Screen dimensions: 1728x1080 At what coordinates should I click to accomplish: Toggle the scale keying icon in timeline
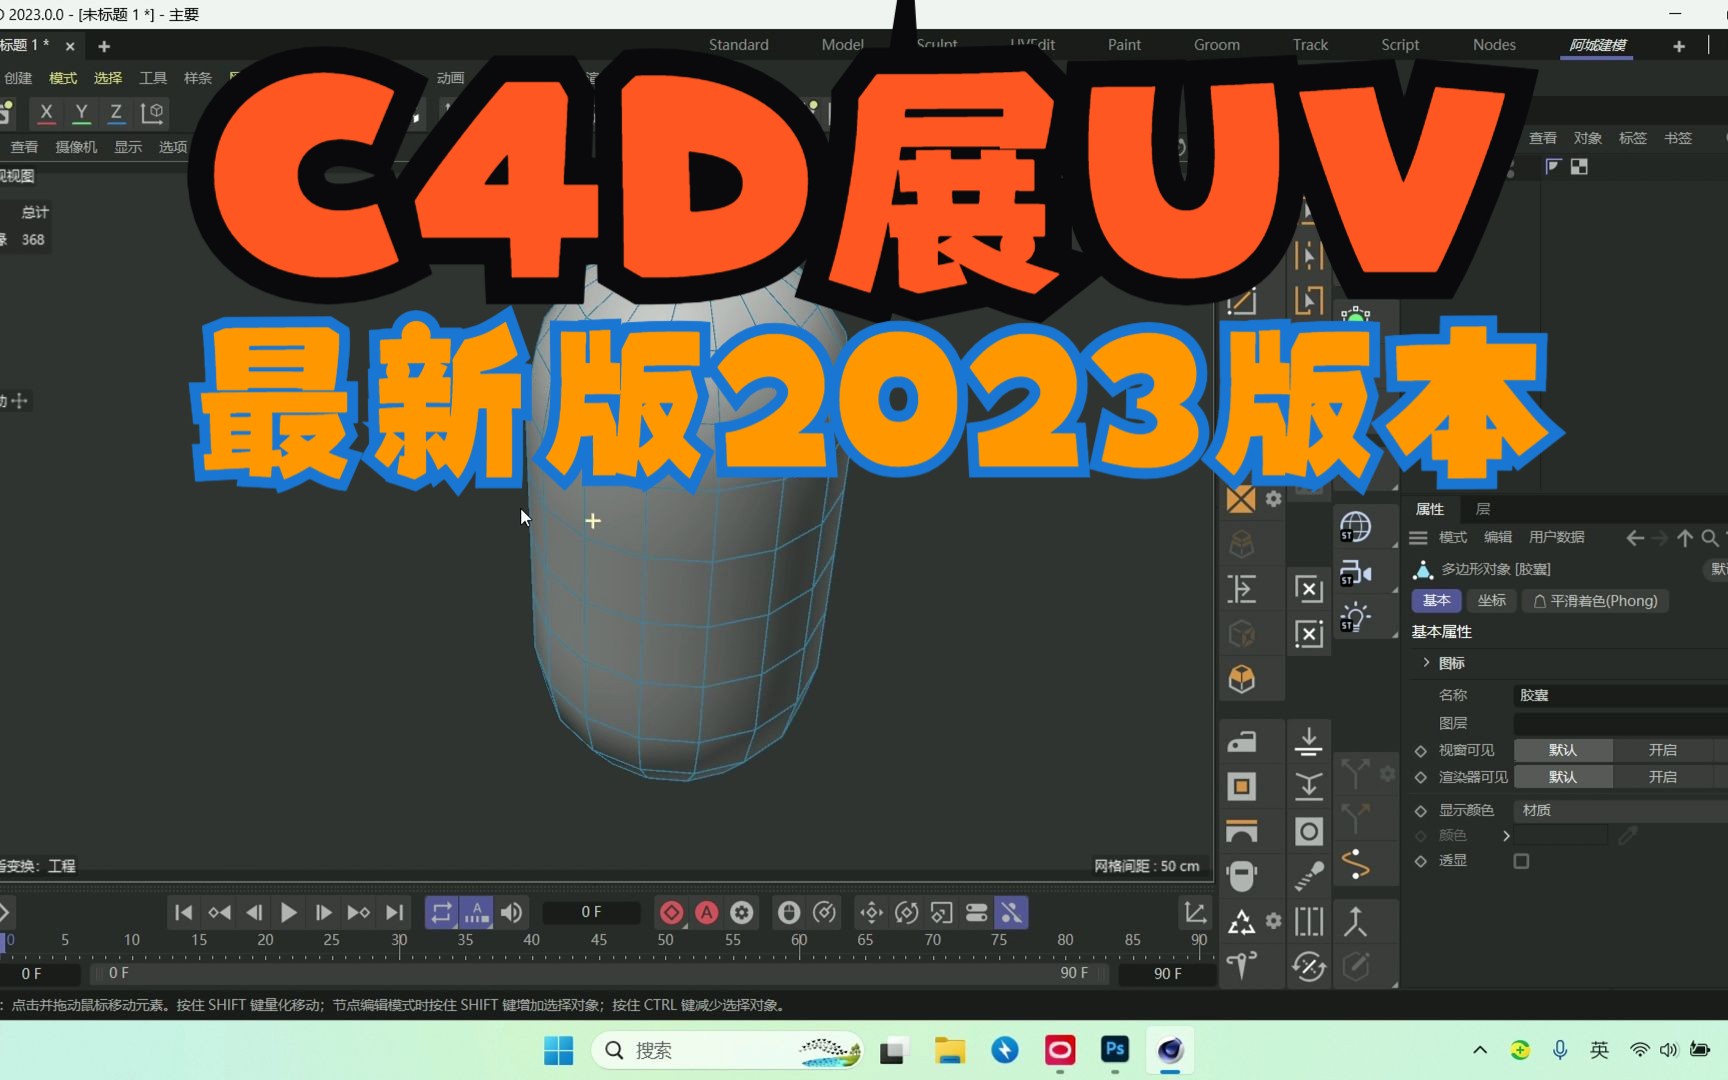point(941,912)
